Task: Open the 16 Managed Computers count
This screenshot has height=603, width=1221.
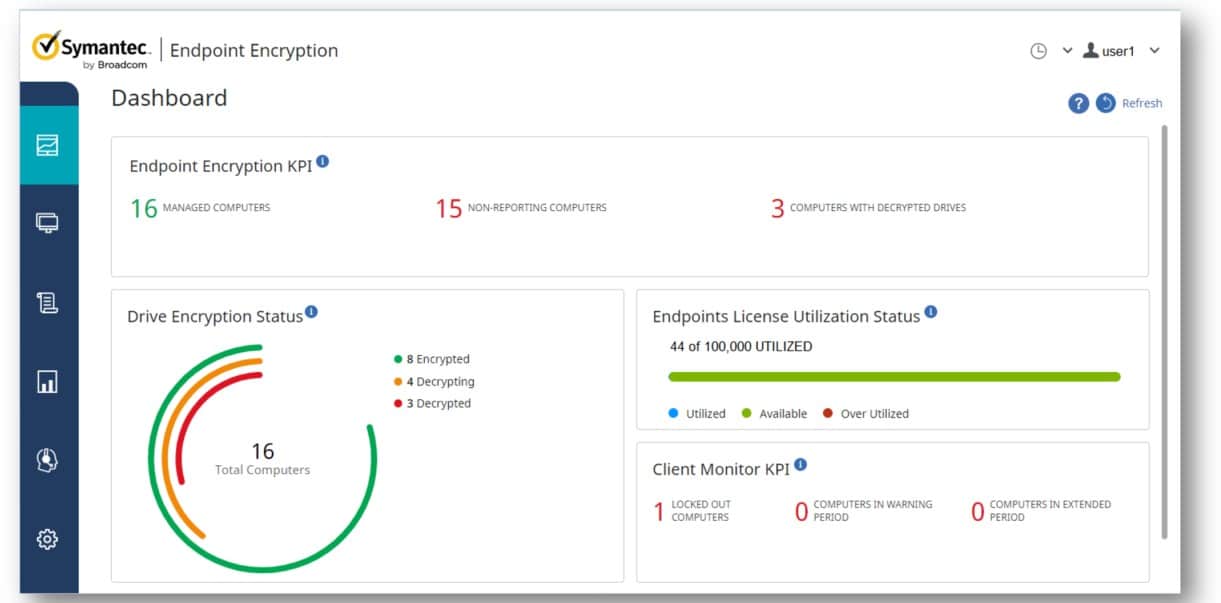Action: tap(143, 208)
